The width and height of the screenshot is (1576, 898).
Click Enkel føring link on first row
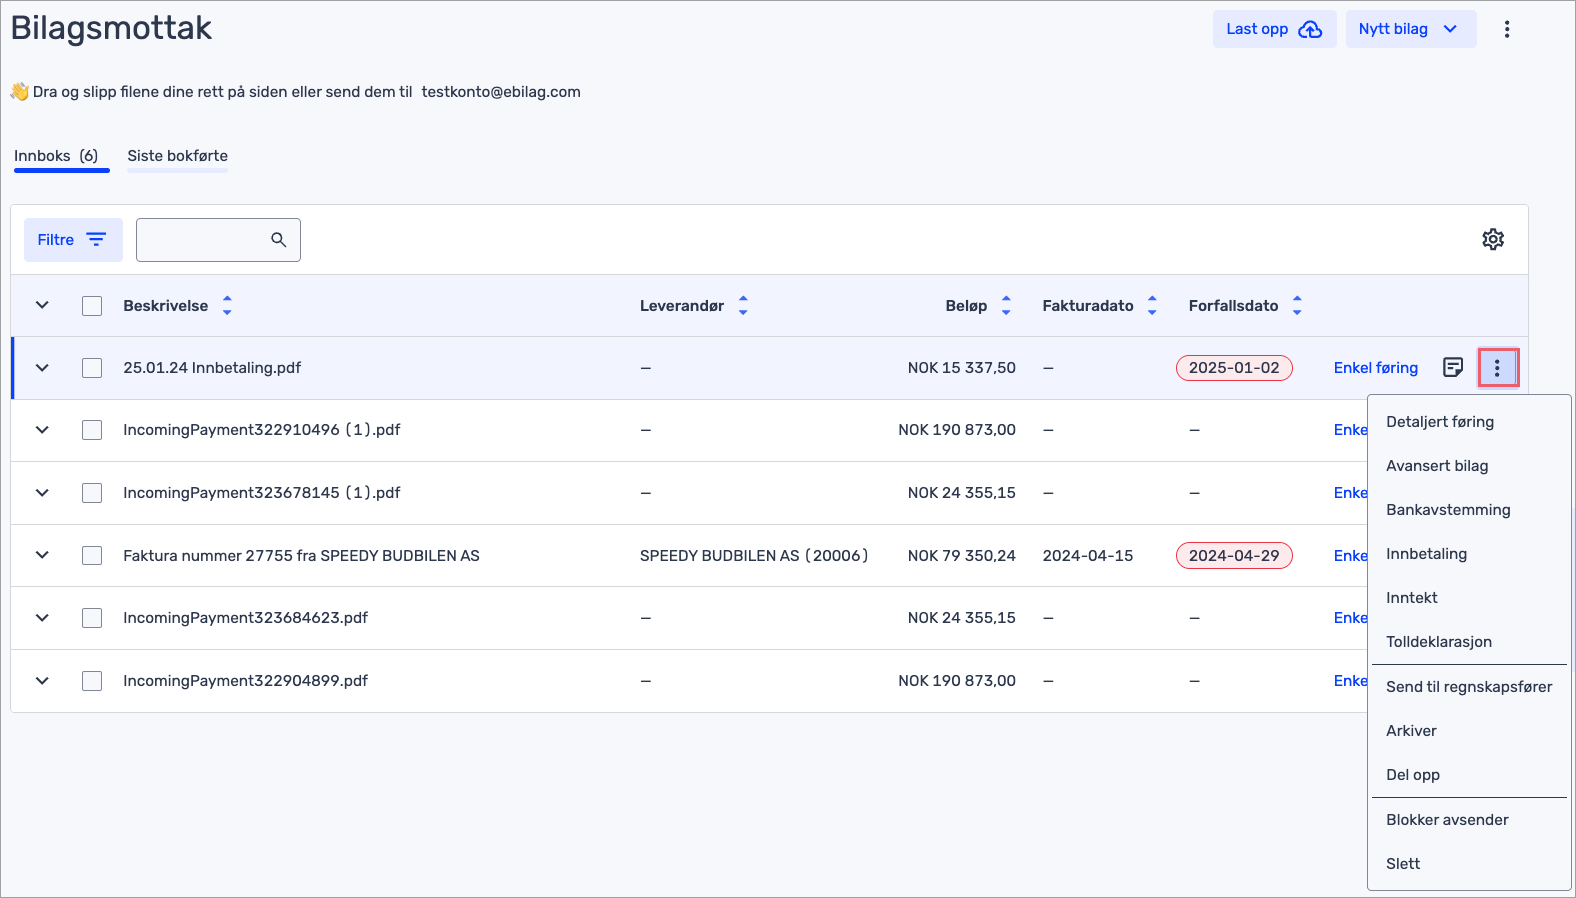coord(1375,368)
